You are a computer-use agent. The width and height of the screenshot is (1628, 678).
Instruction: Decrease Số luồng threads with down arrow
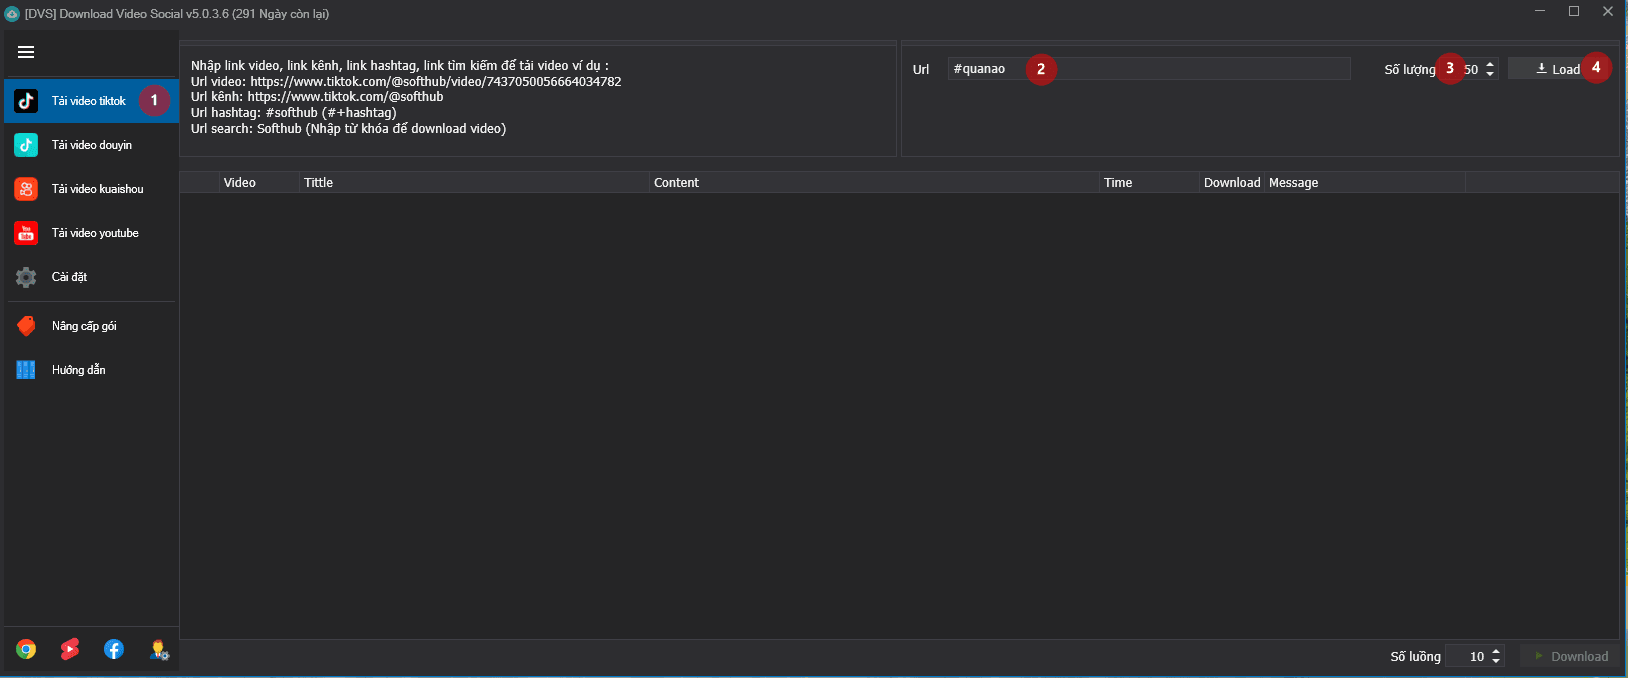pyautogui.click(x=1496, y=662)
